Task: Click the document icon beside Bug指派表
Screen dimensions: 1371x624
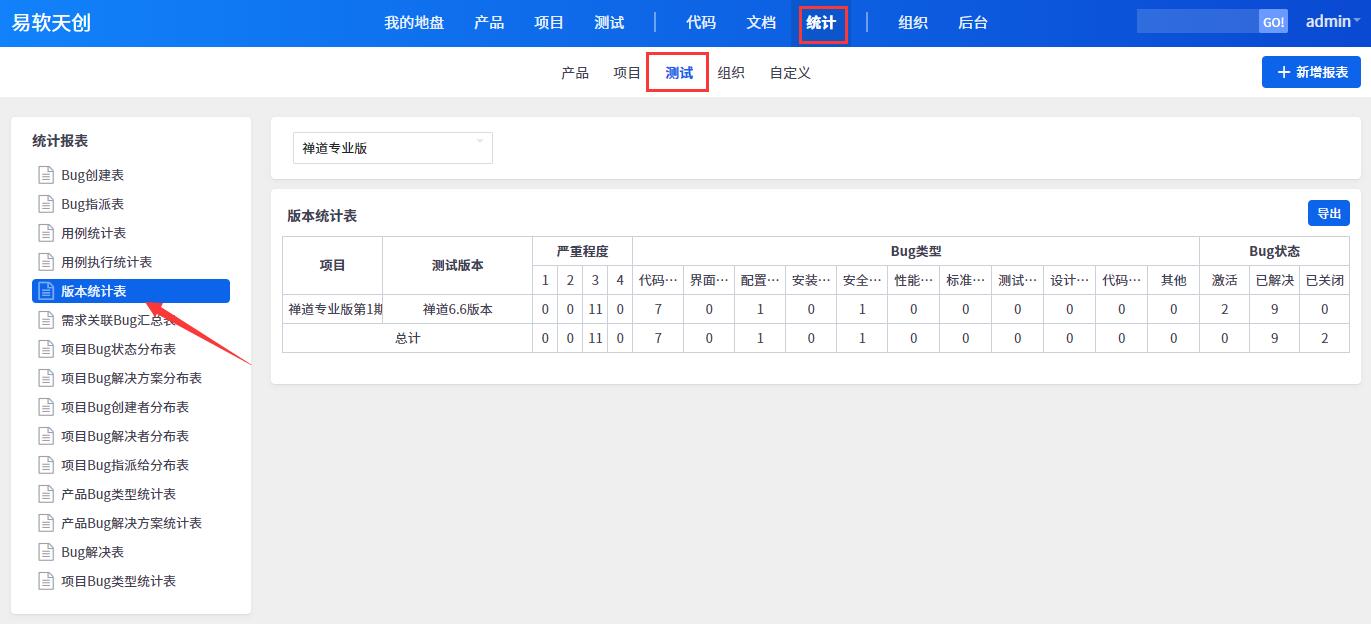Action: click(45, 204)
